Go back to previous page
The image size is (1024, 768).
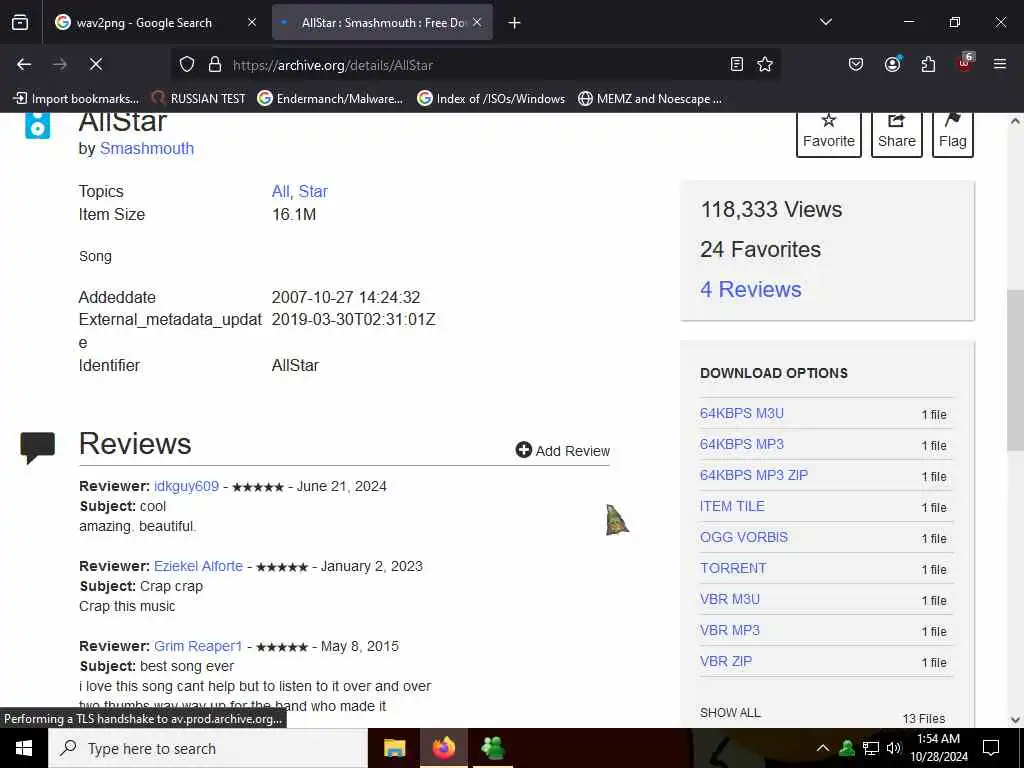point(24,64)
